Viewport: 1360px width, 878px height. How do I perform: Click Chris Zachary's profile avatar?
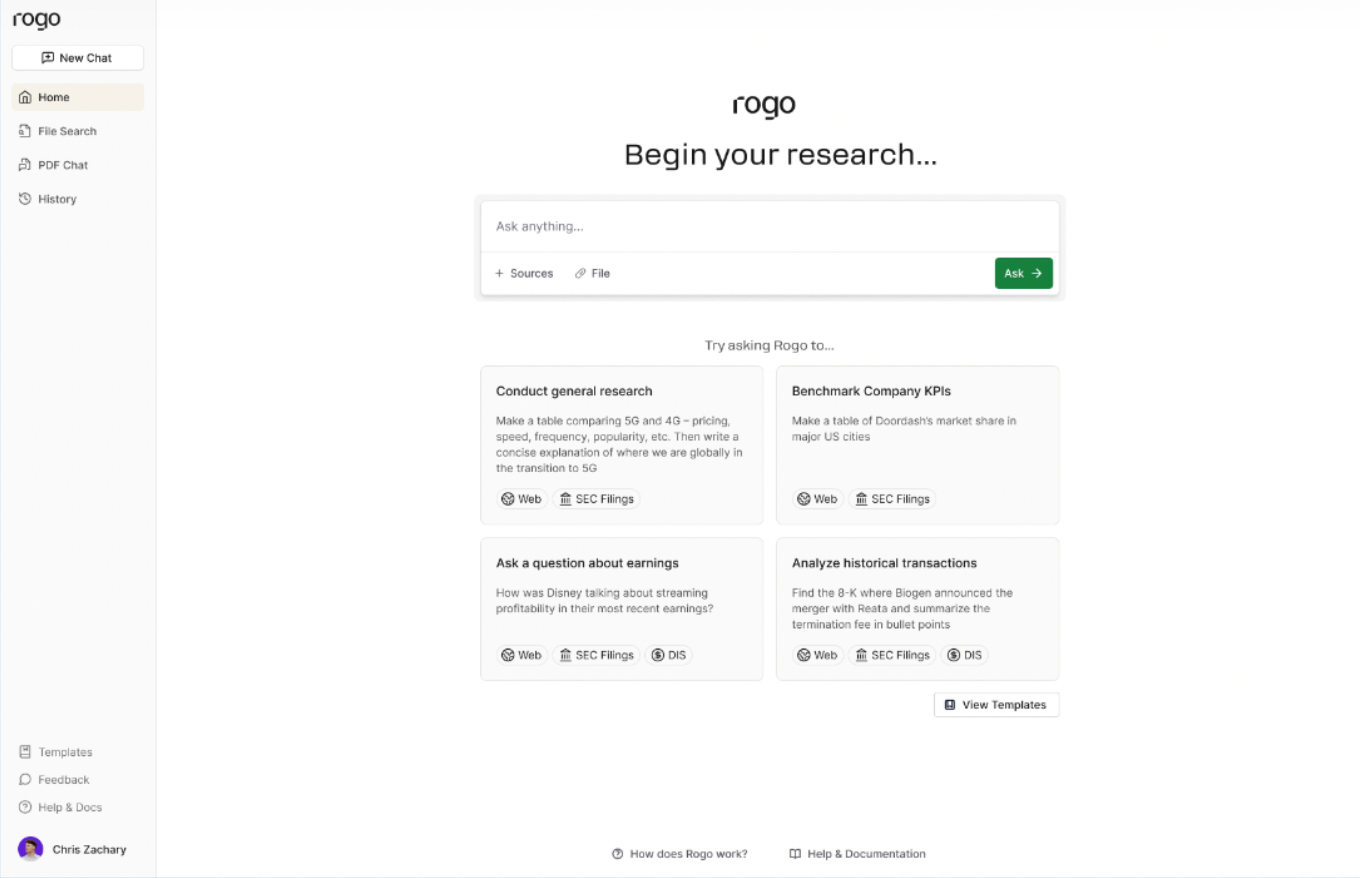tap(31, 849)
